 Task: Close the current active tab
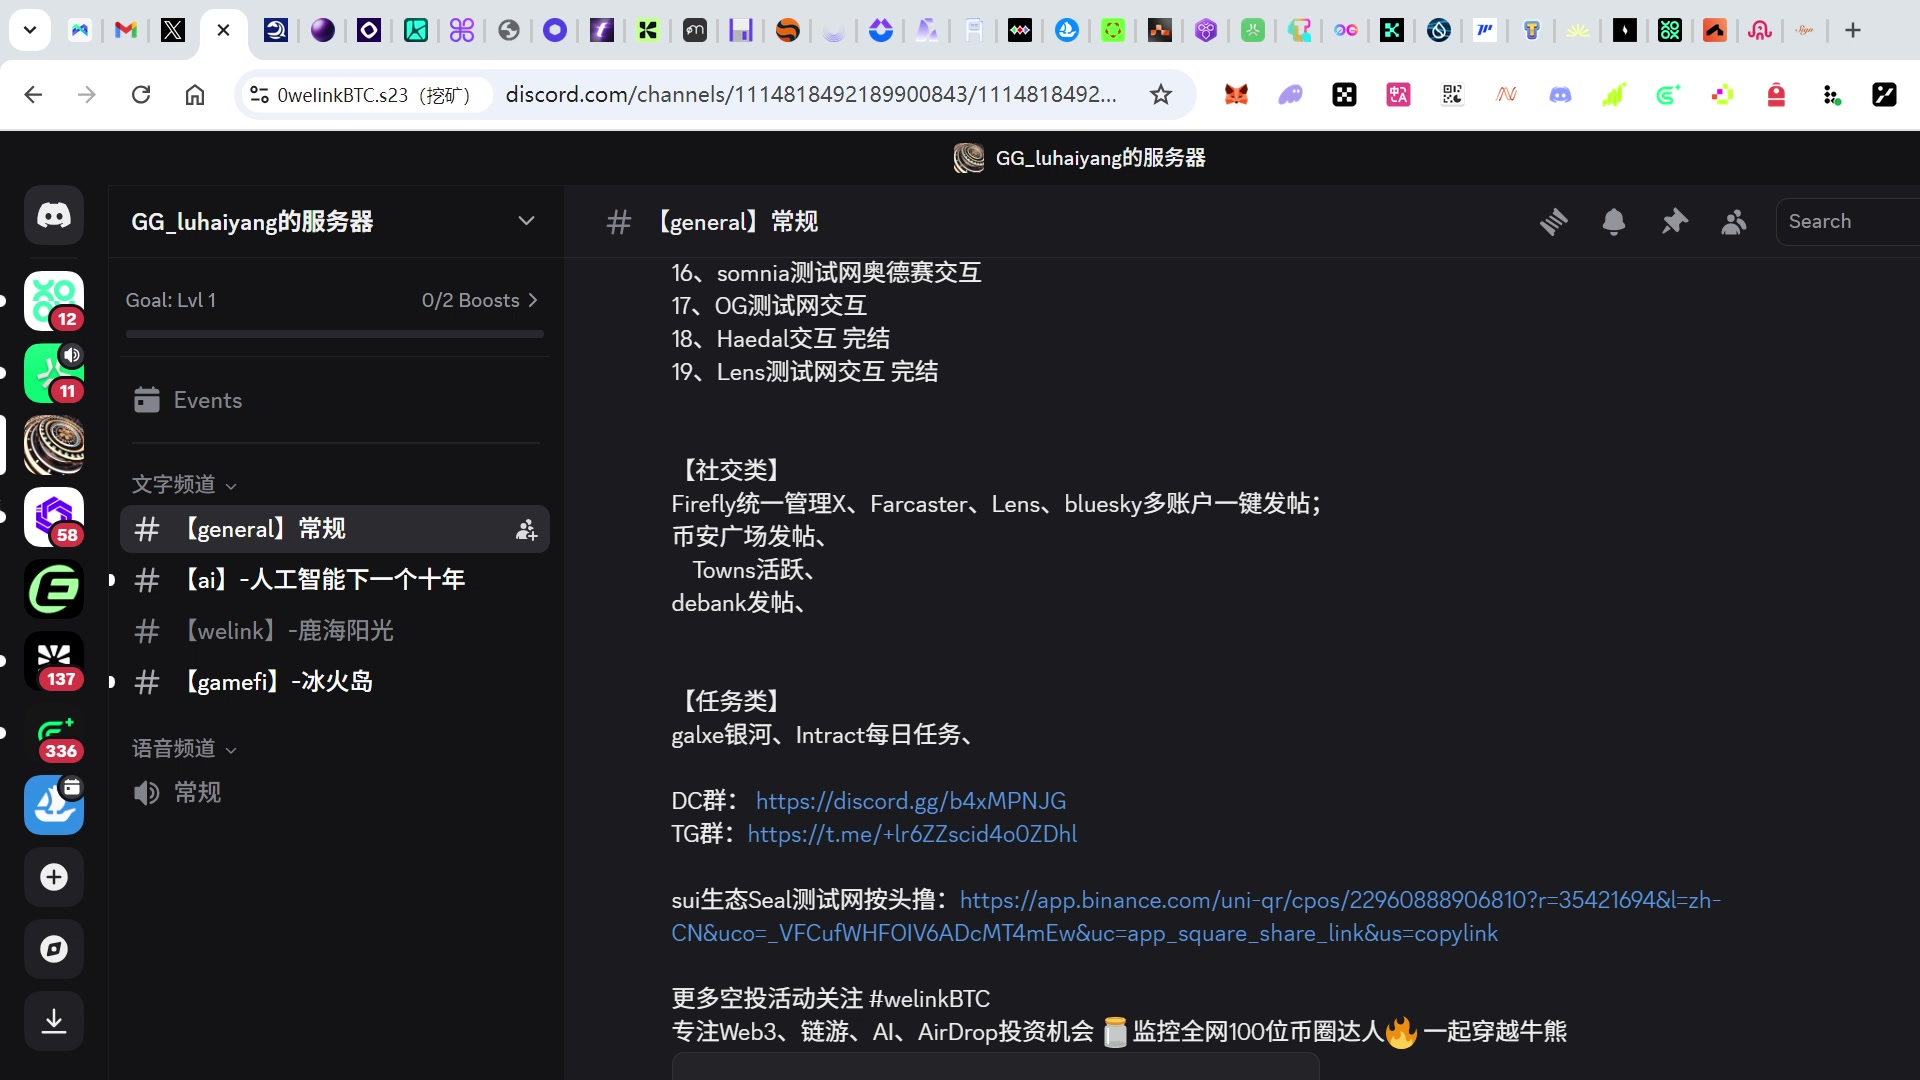pyautogui.click(x=223, y=30)
